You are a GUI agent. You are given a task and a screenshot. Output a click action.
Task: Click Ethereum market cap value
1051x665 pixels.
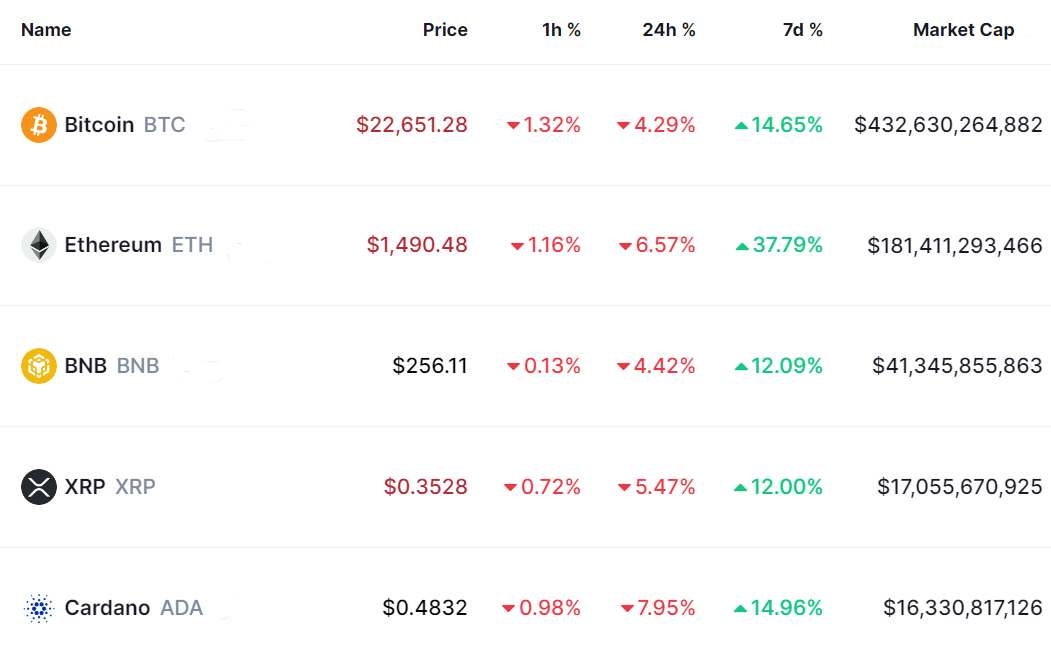(x=955, y=245)
